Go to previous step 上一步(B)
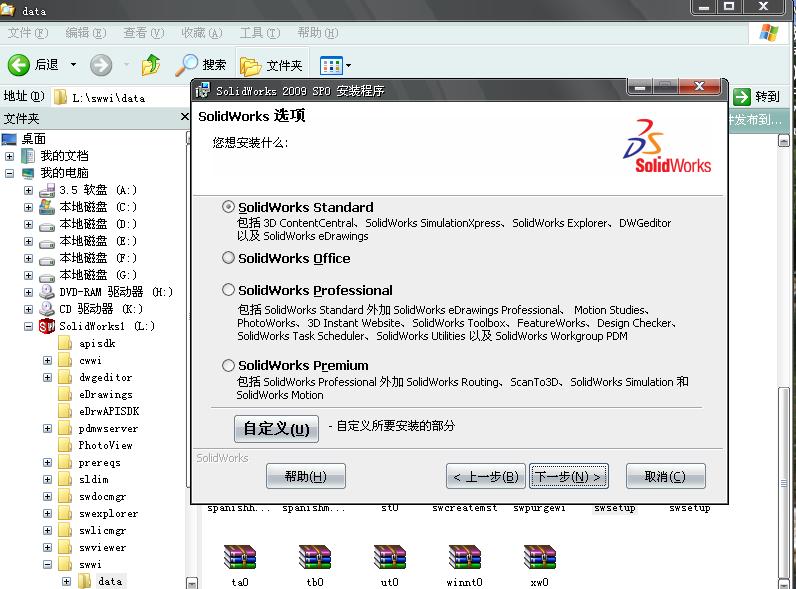Viewport: 796px width, 589px height. point(486,476)
